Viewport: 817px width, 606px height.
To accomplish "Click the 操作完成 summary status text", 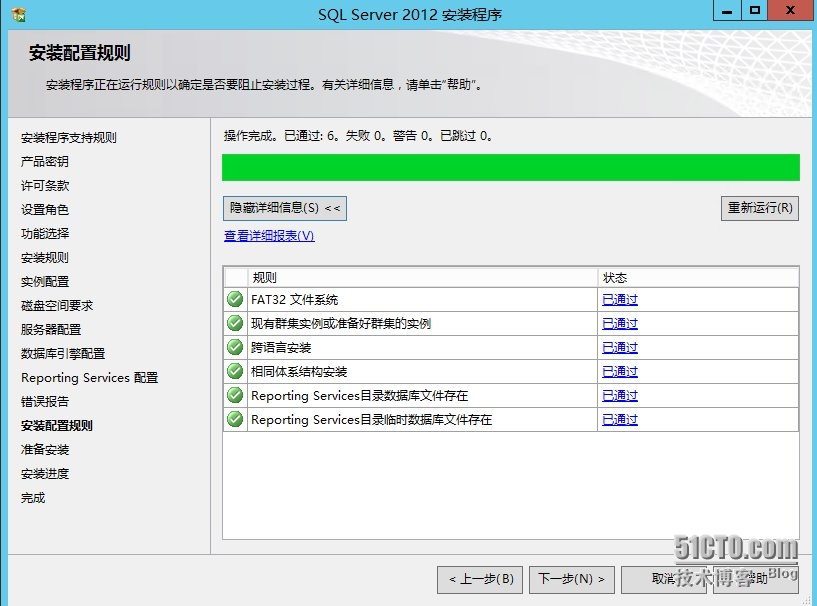I will click(x=358, y=136).
